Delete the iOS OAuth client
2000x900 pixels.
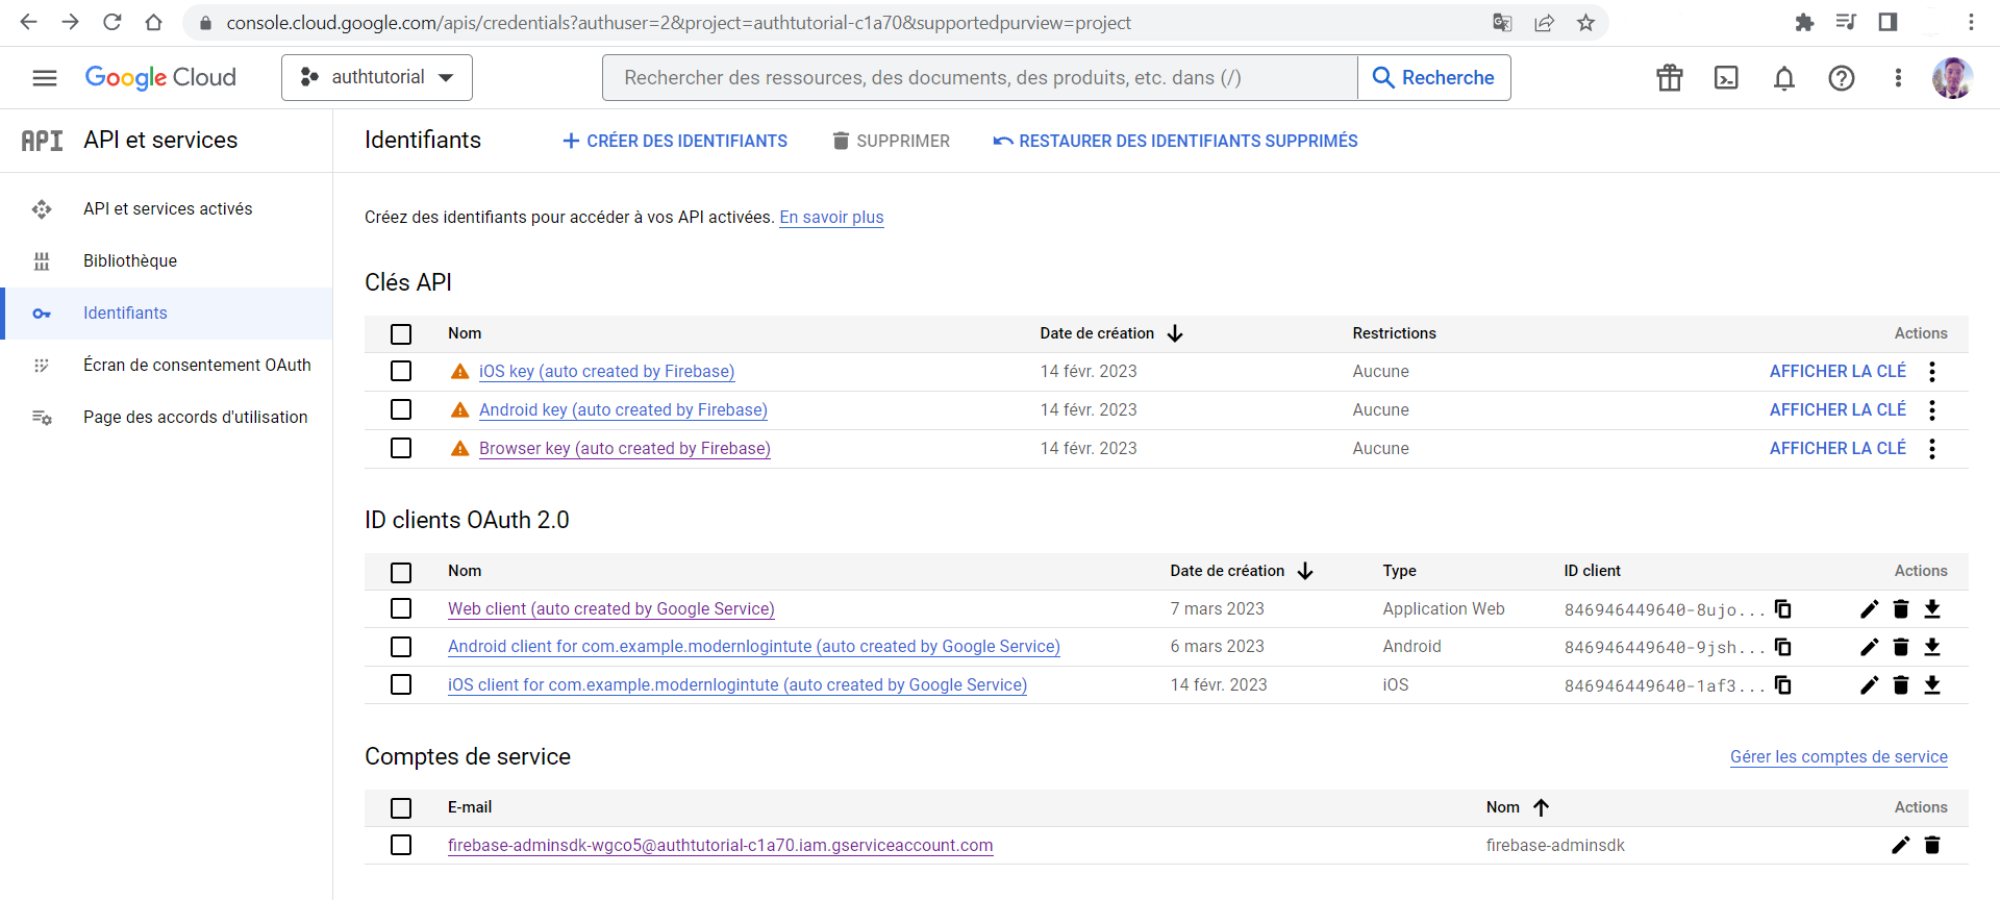pyautogui.click(x=1900, y=685)
